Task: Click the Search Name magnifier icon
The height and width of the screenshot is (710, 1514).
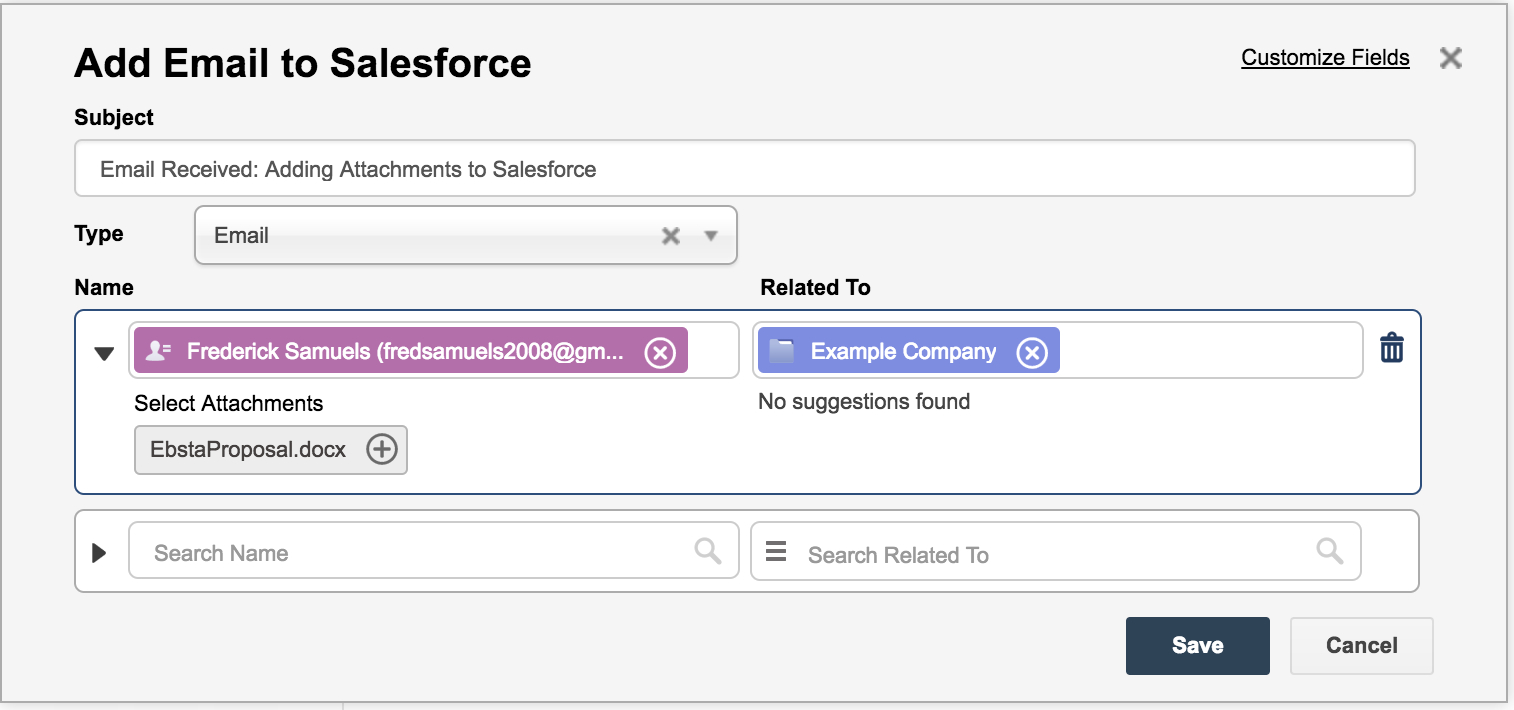Action: click(708, 551)
